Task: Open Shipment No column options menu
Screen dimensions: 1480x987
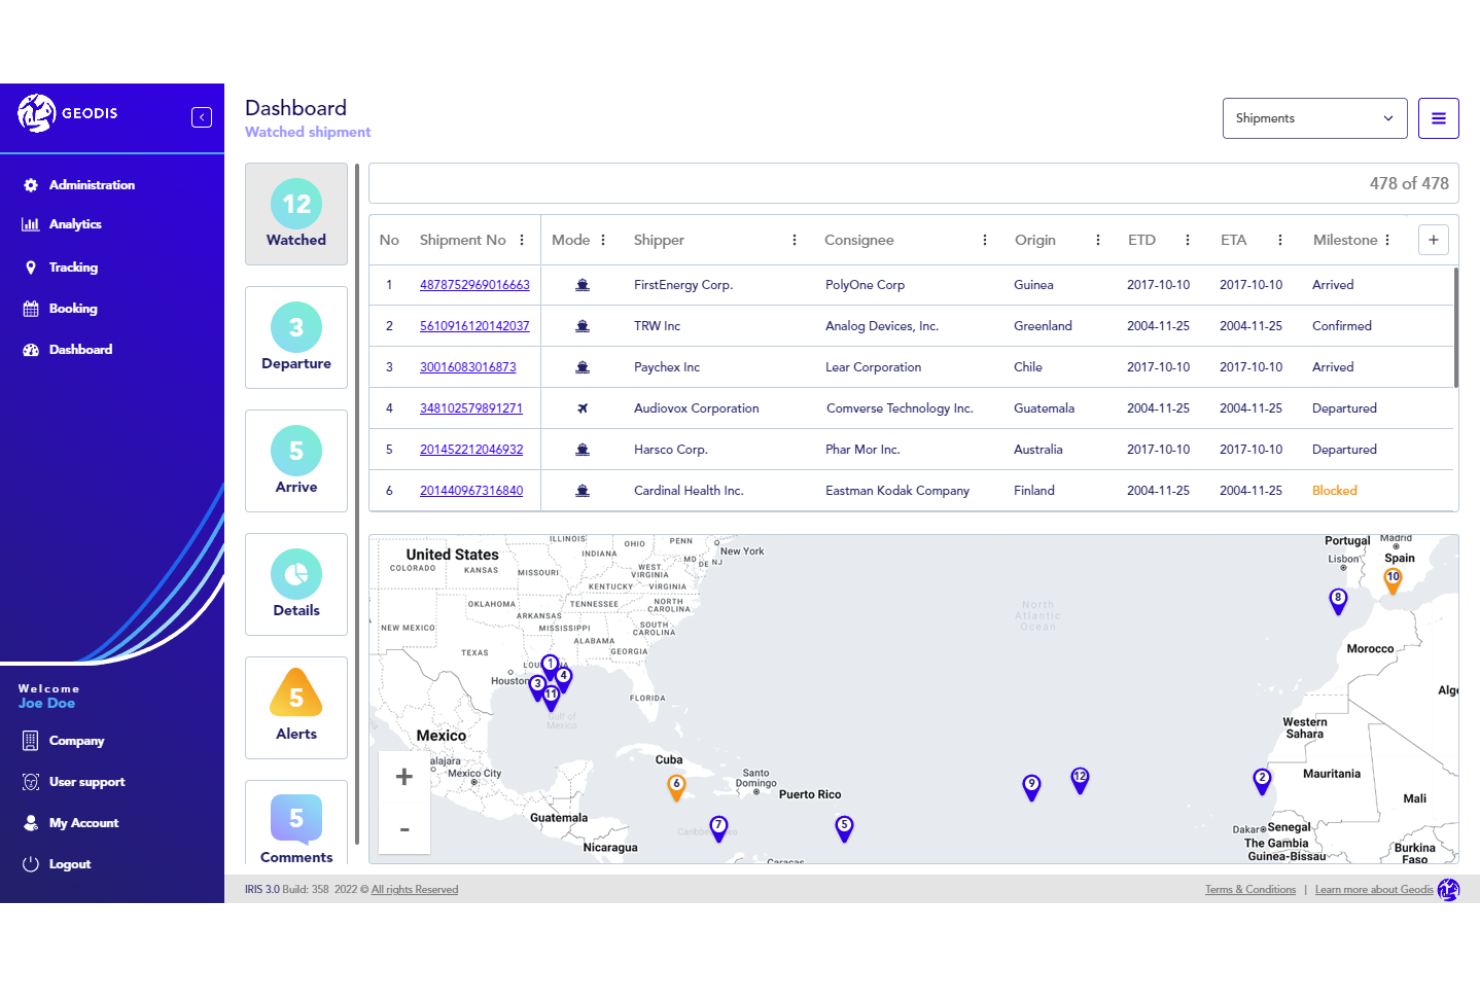Action: 522,240
